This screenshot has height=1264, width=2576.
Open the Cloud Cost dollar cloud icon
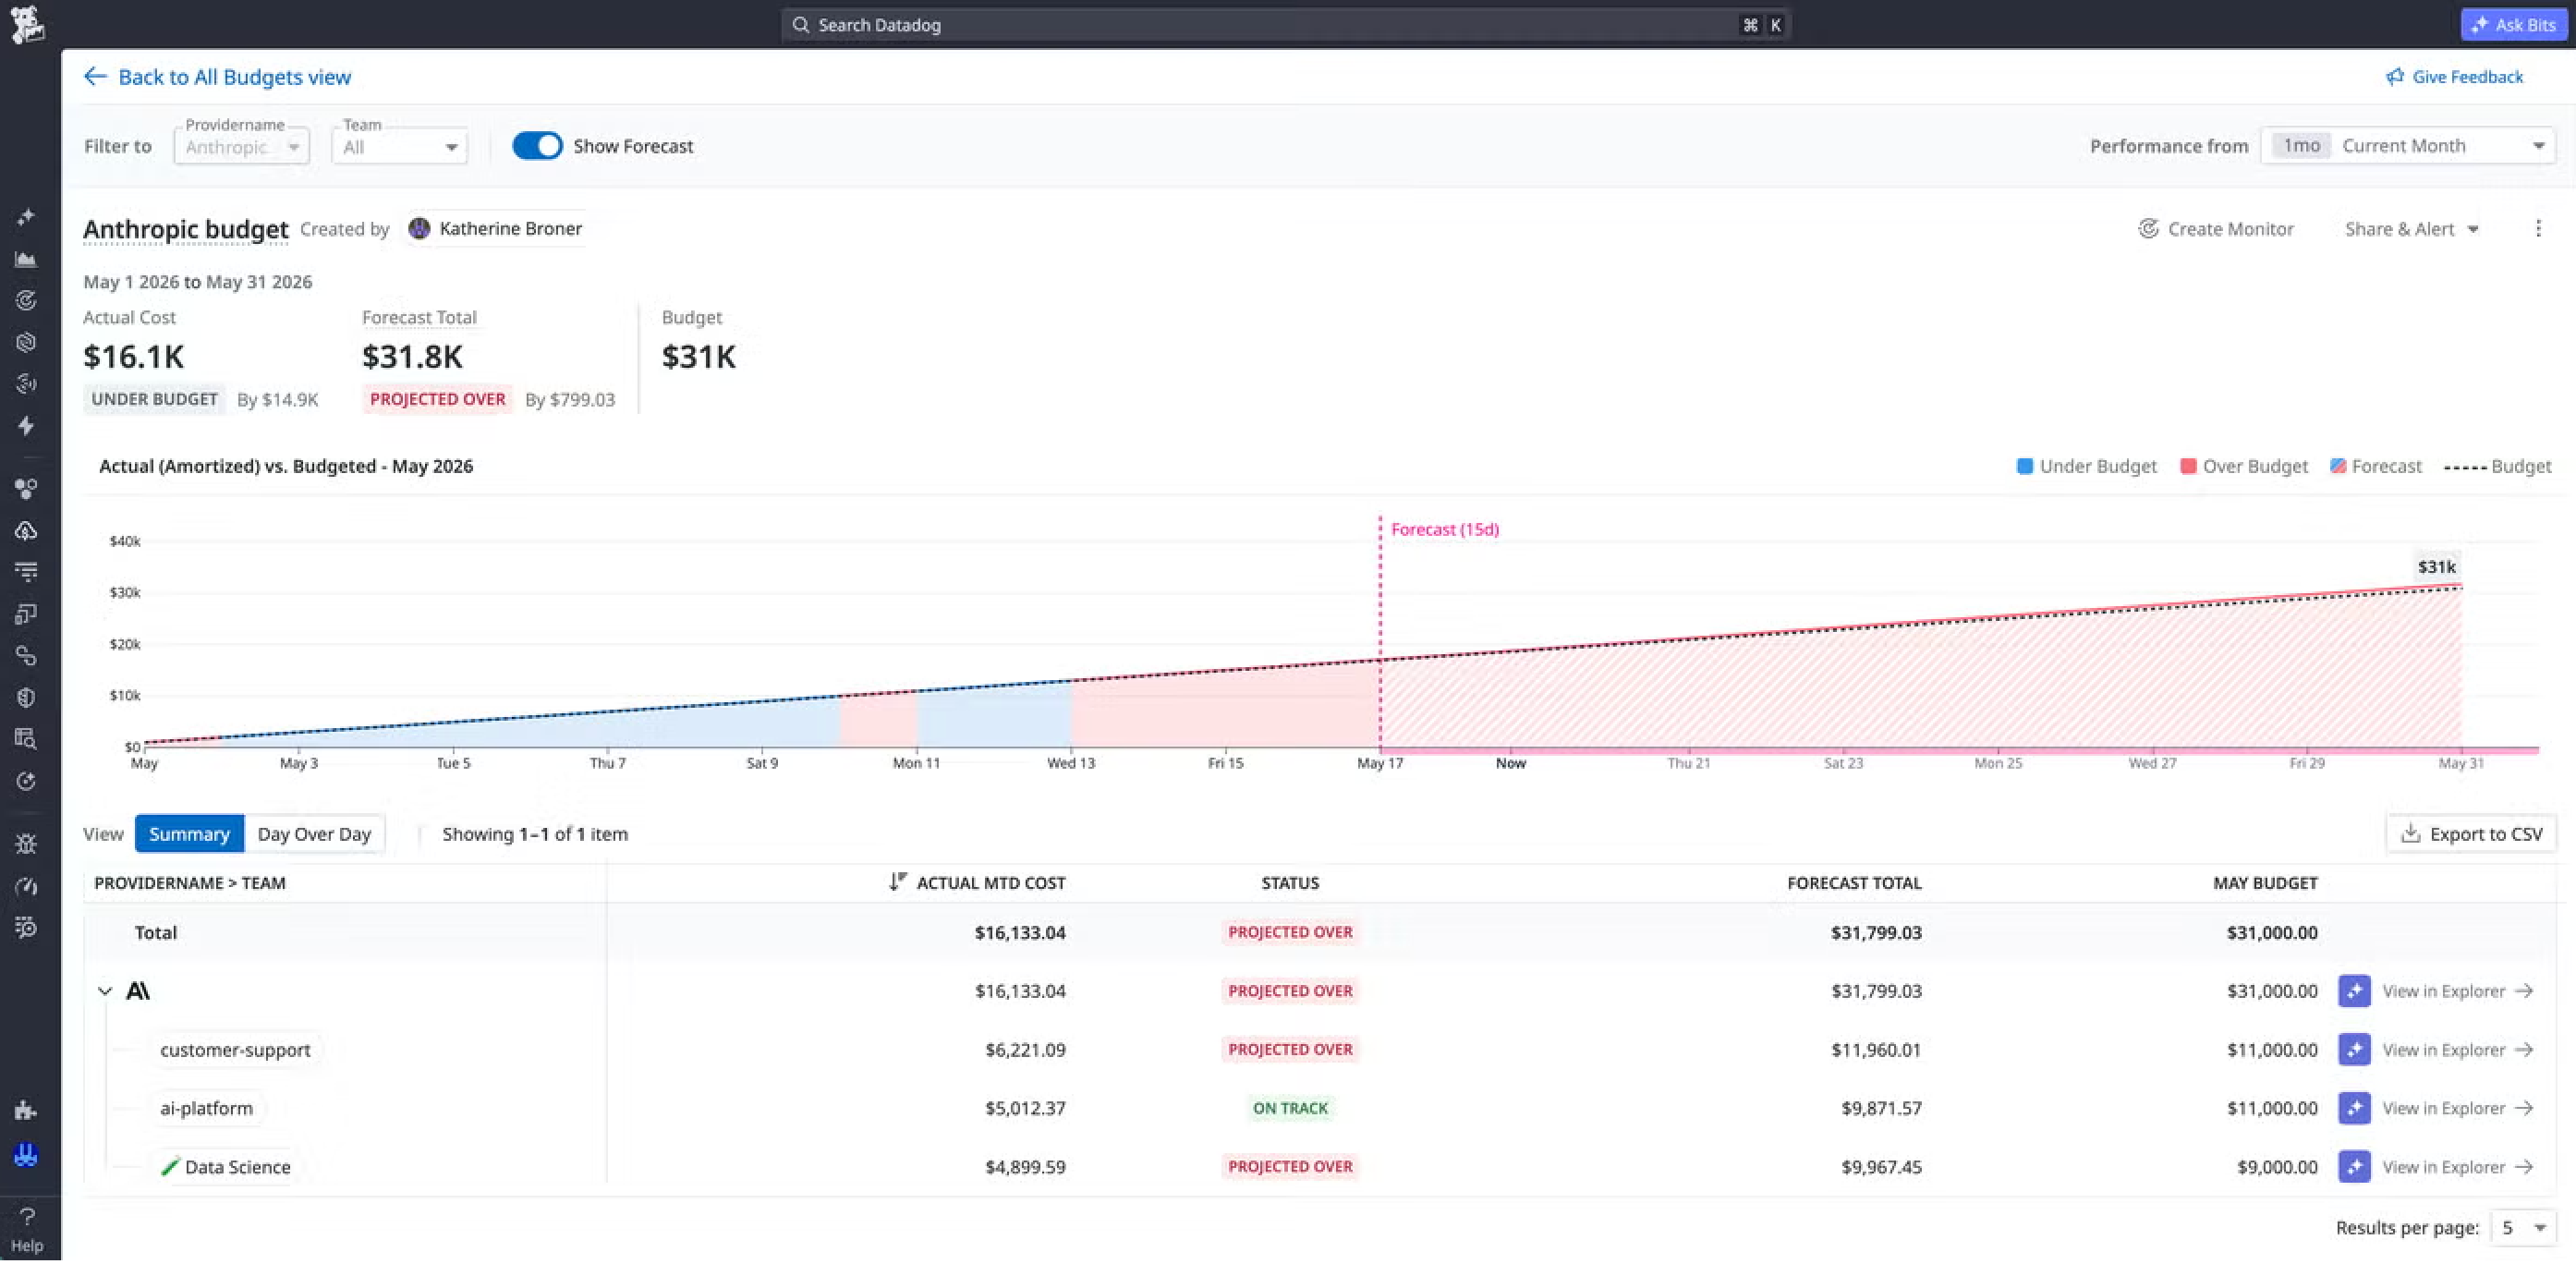(x=26, y=531)
